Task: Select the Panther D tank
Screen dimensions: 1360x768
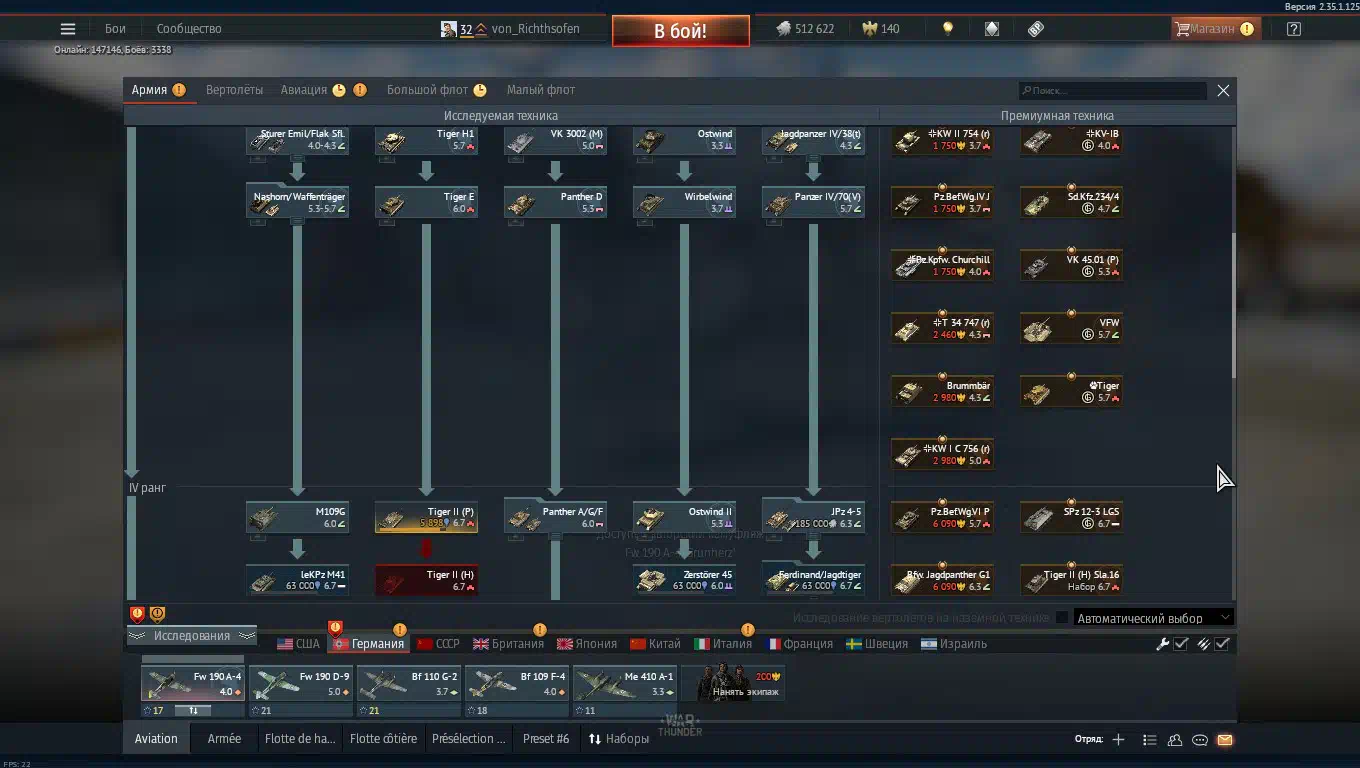Action: [x=555, y=203]
